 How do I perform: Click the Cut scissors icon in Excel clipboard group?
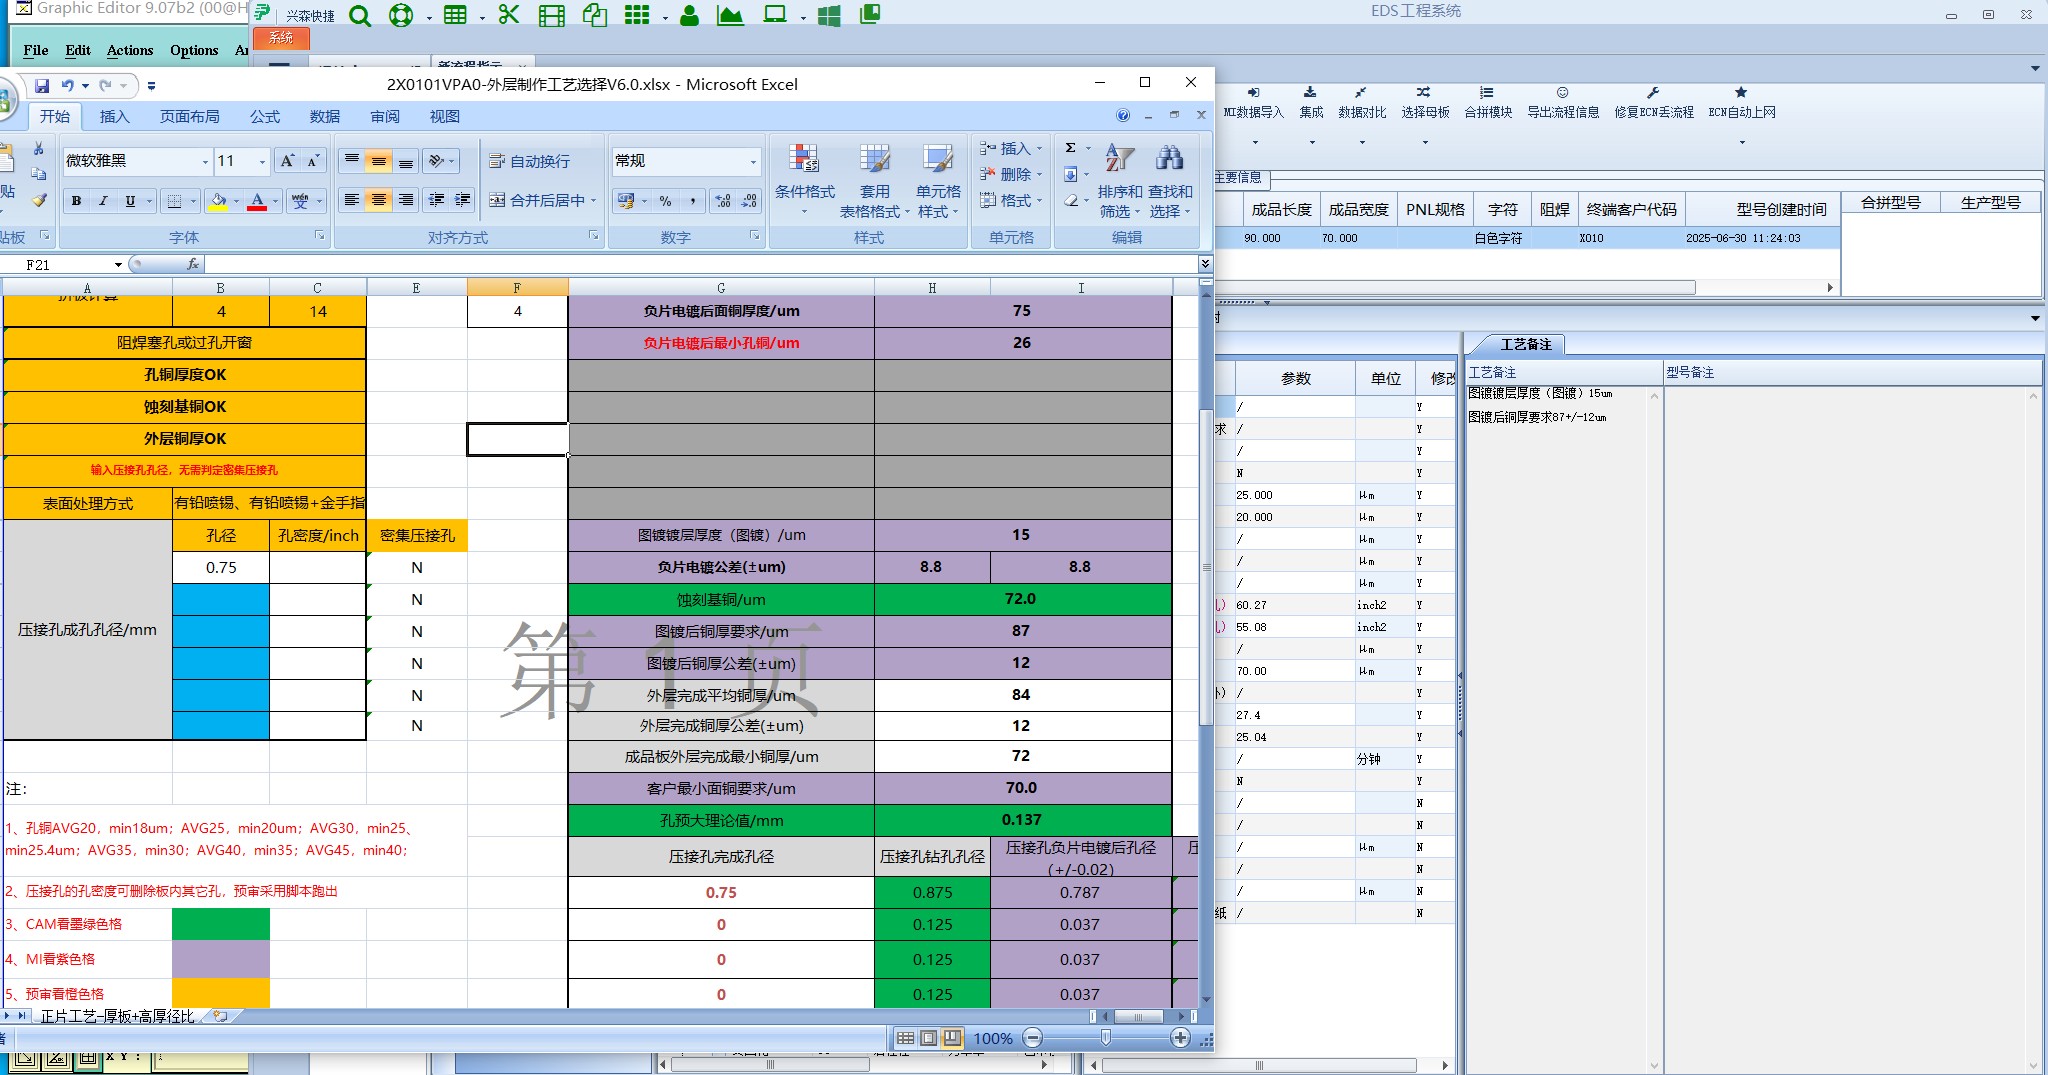click(x=38, y=149)
